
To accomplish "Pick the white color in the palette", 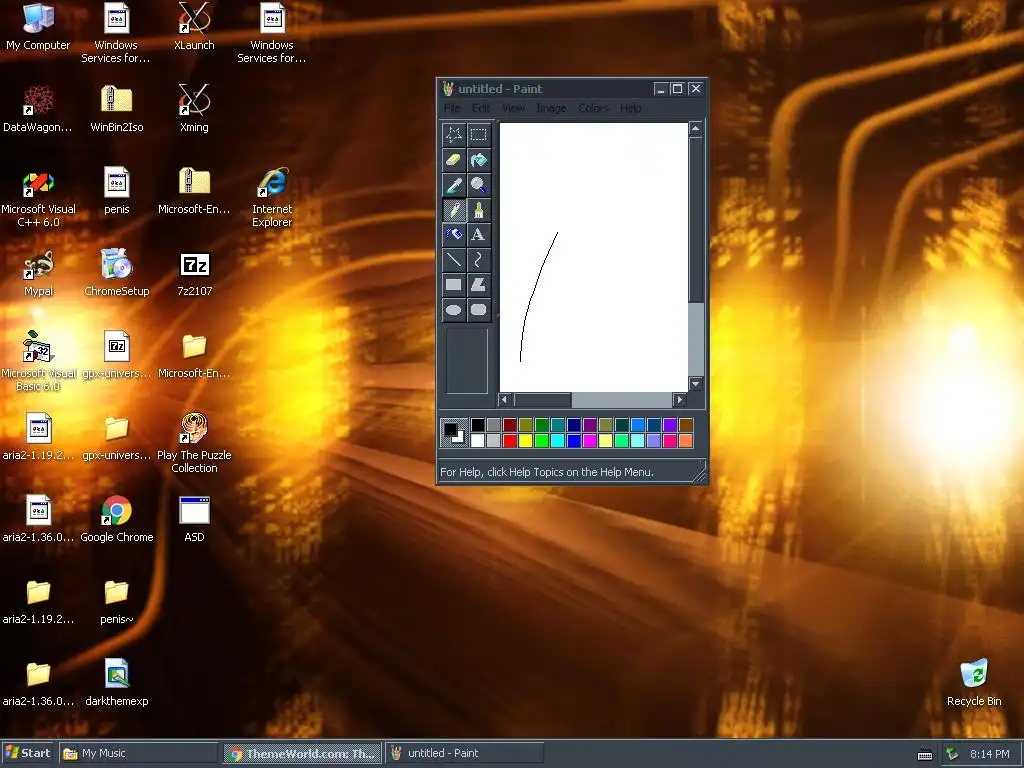I will tap(478, 441).
